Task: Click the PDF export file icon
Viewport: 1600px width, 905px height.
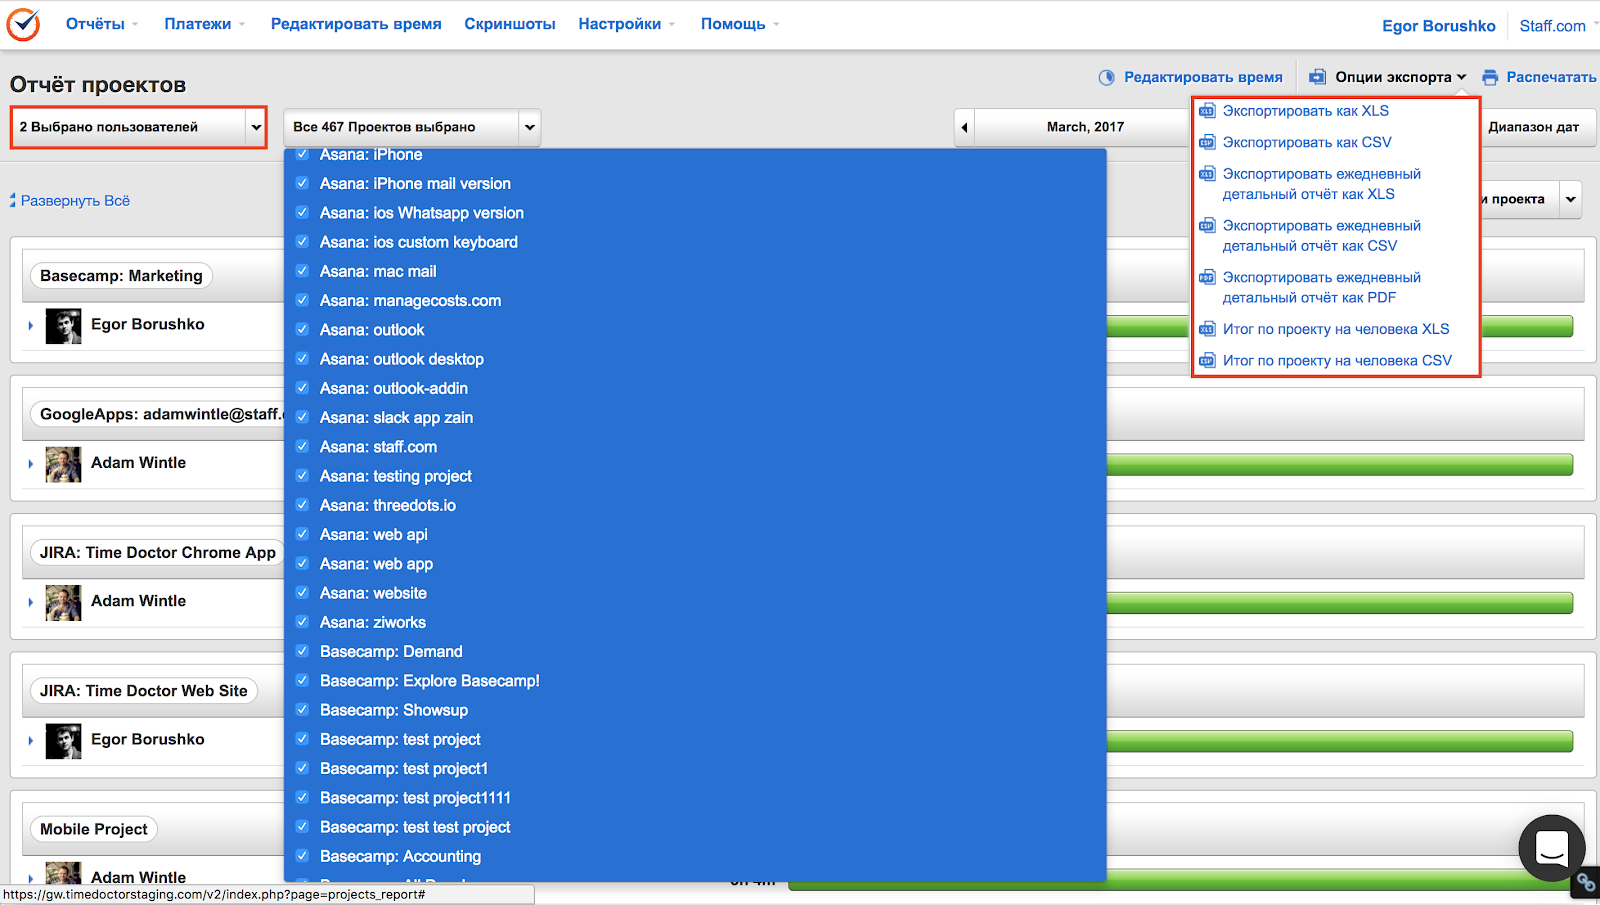Action: point(1207,278)
